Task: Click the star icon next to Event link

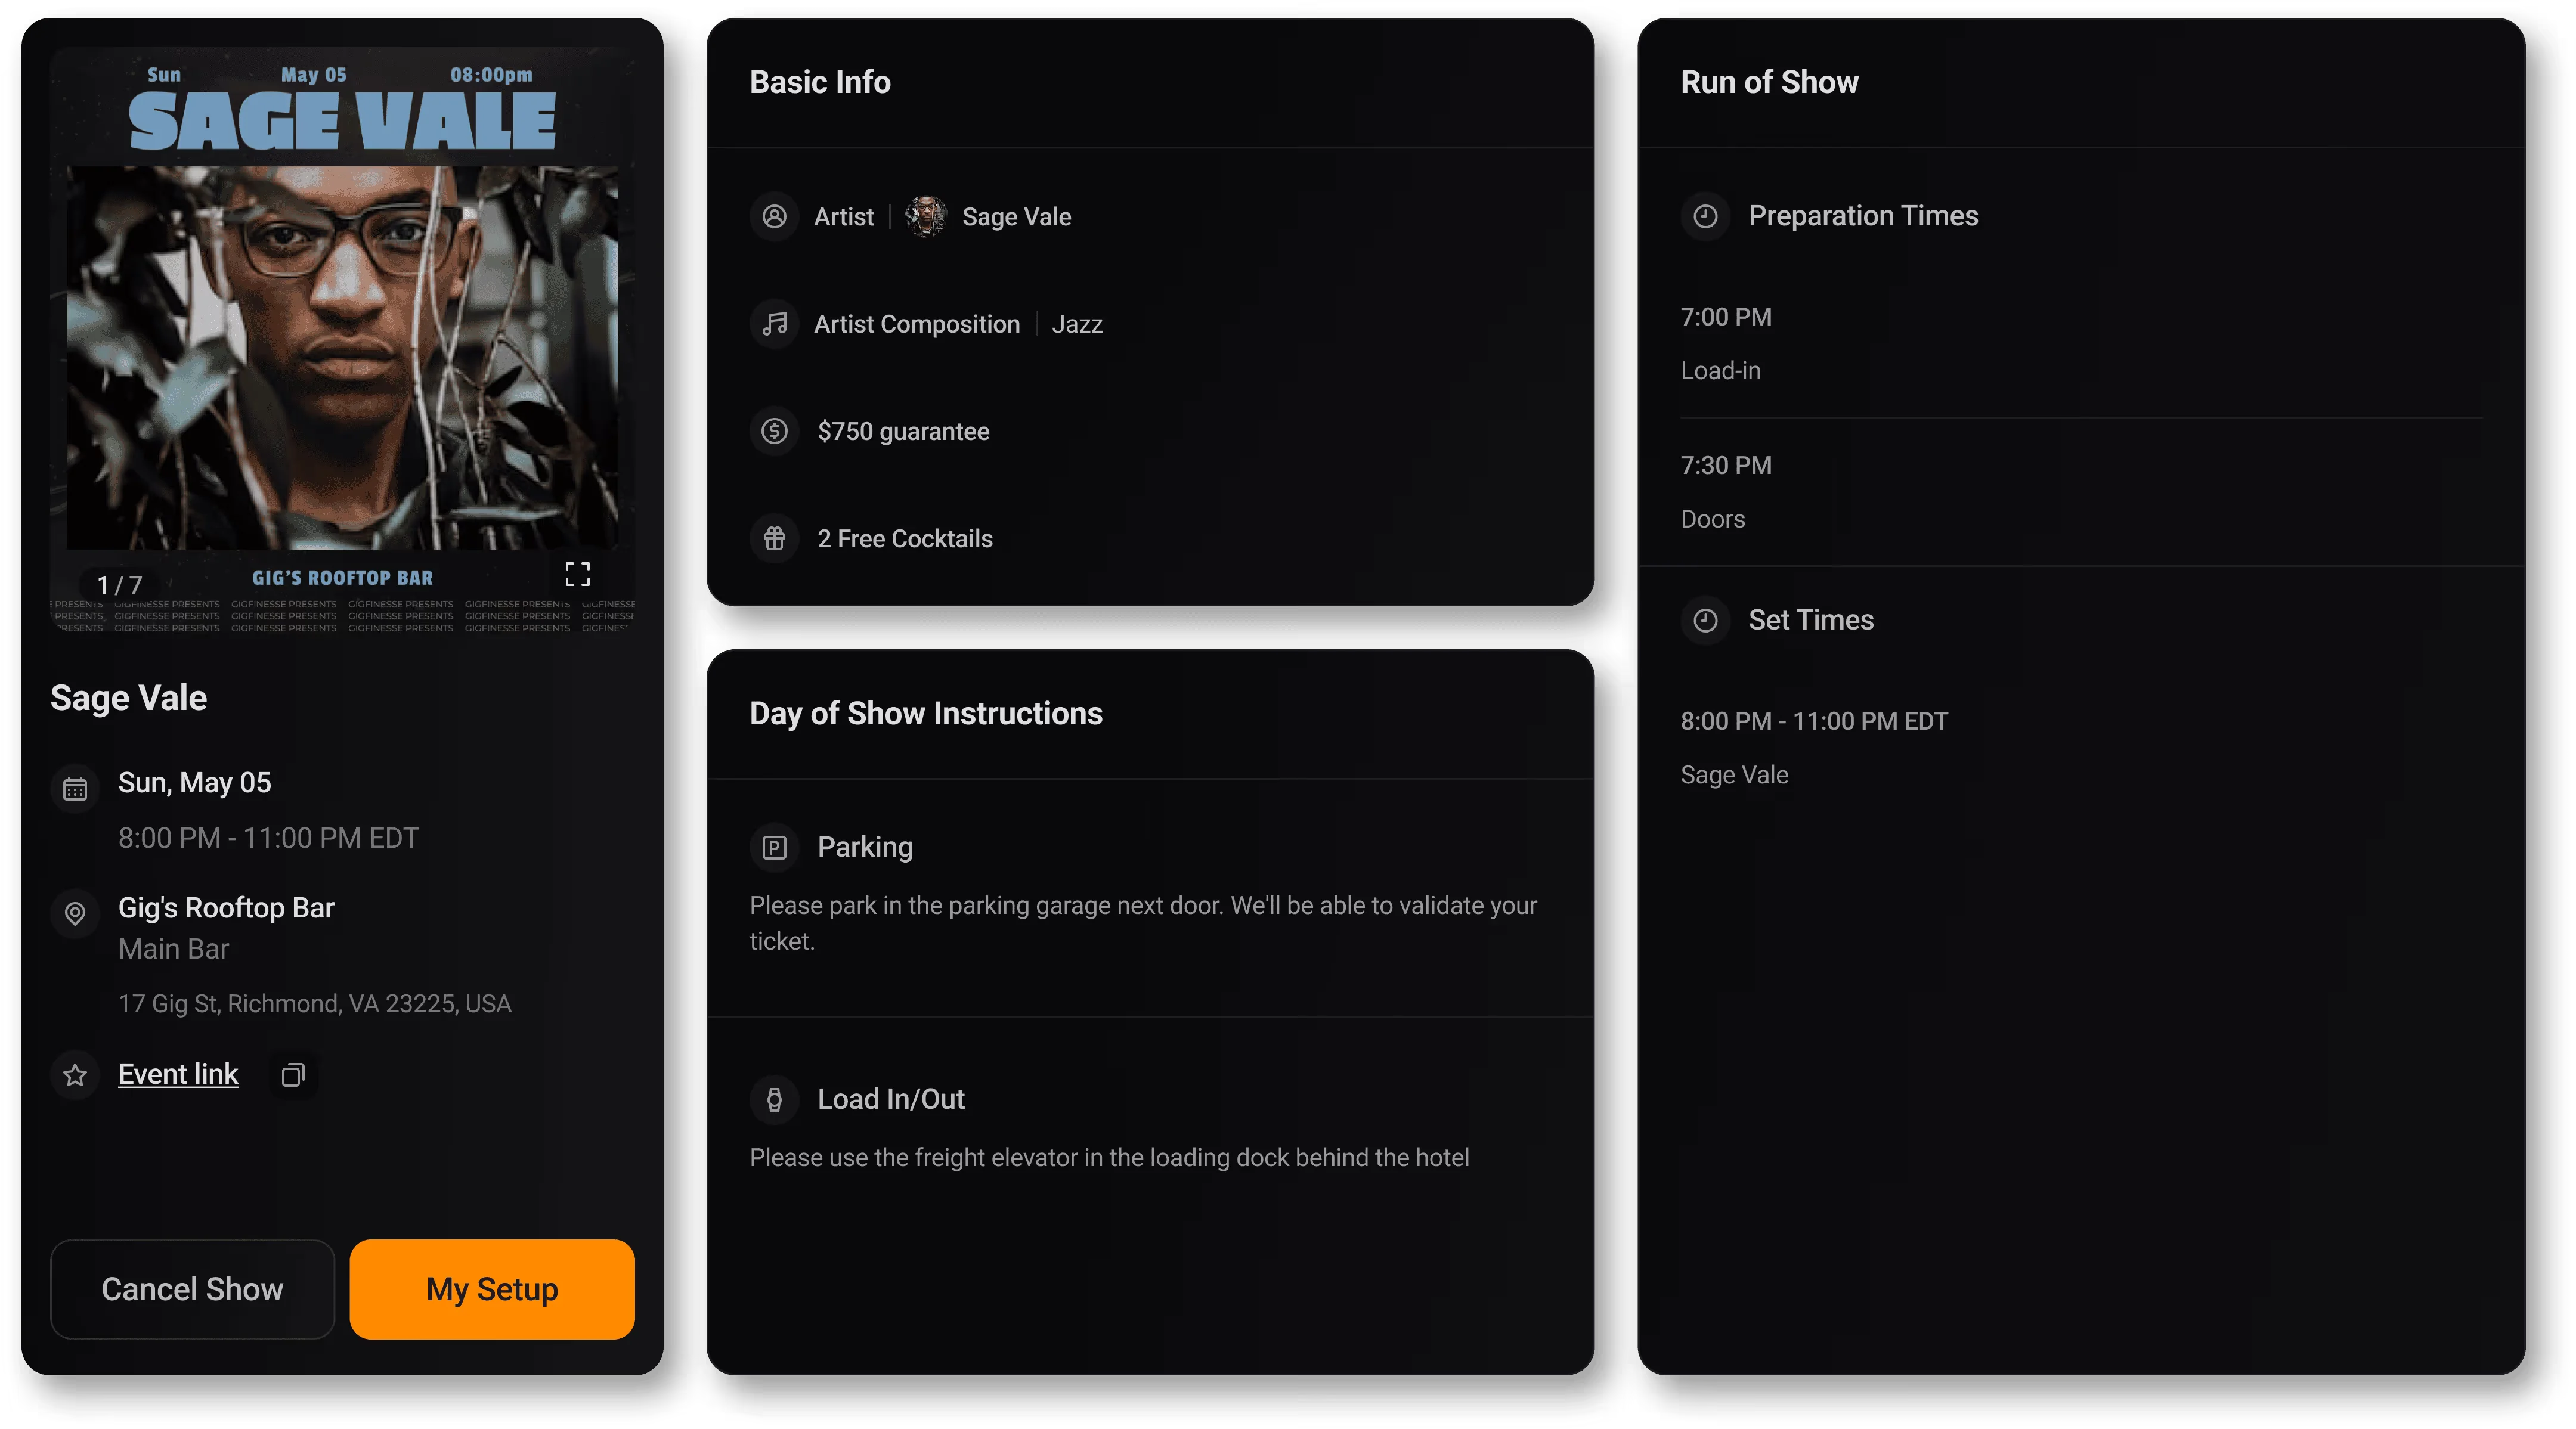Action: pos(75,1075)
